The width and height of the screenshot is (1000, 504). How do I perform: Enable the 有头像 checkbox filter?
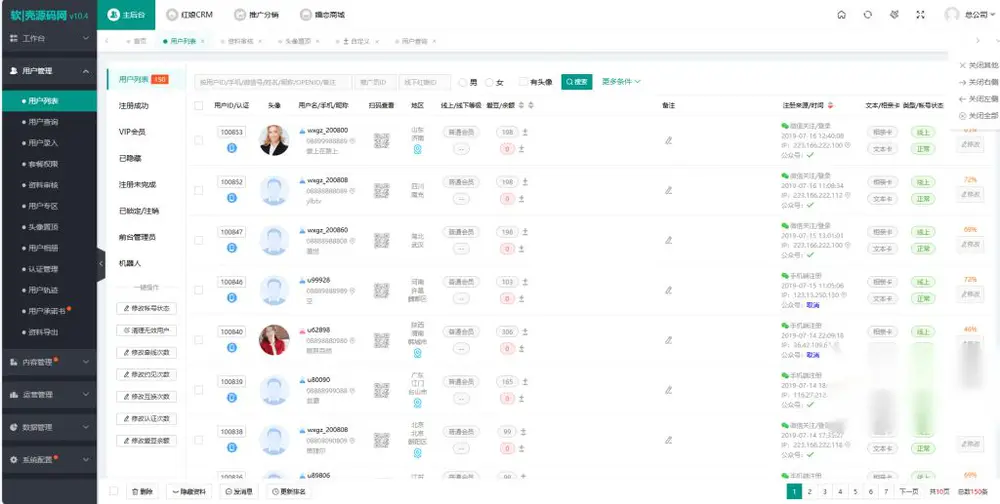[x=523, y=82]
